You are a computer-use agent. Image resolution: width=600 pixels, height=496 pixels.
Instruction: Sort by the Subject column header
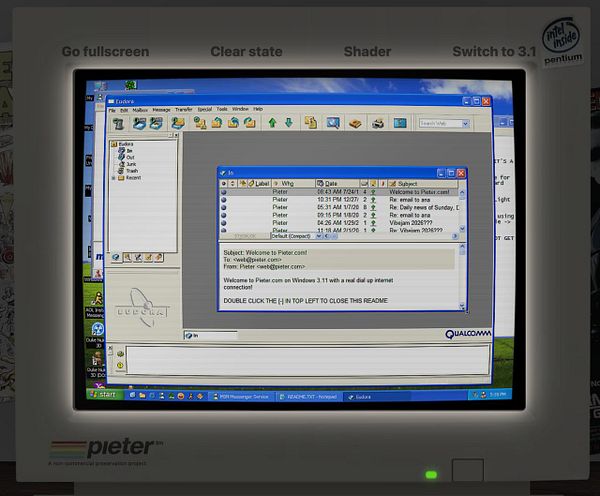(423, 184)
